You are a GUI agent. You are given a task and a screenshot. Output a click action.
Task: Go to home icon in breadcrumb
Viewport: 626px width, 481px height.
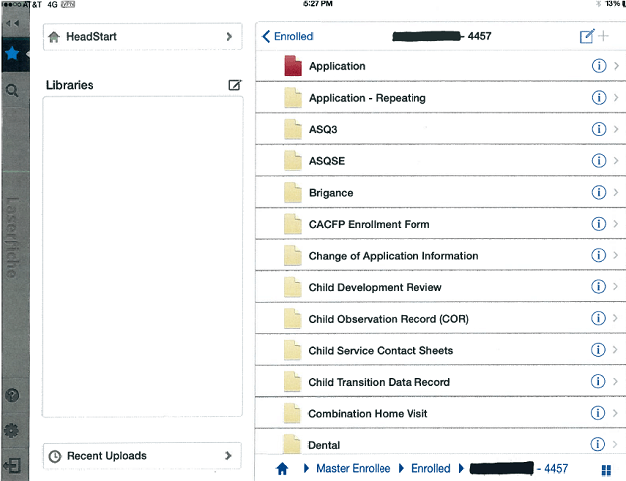point(282,468)
